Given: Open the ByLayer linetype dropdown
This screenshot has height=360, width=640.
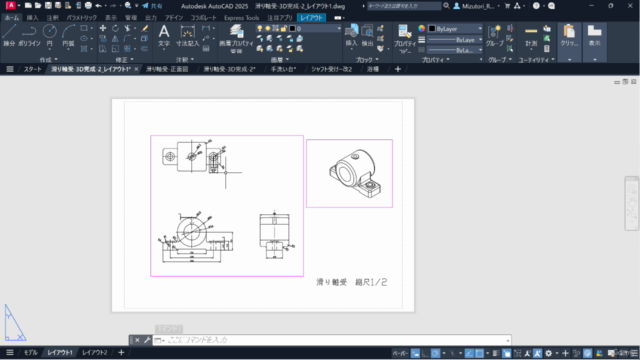Looking at the screenshot, I should (455, 50).
